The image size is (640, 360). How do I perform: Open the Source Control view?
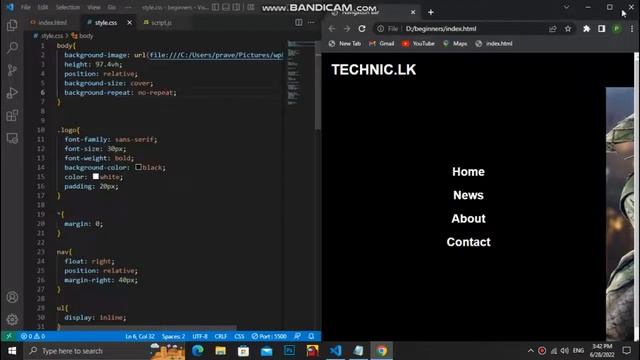[12, 70]
